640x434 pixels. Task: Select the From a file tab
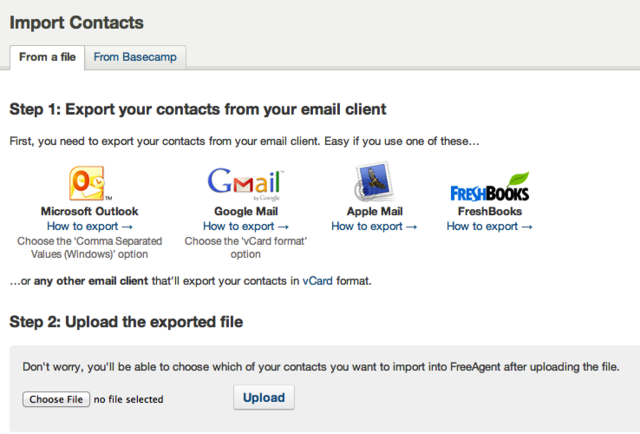[x=47, y=57]
